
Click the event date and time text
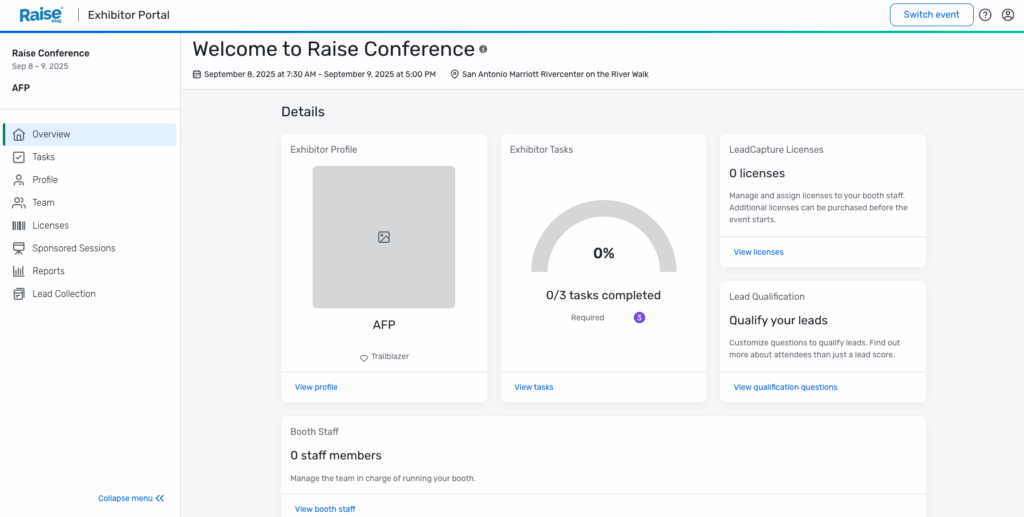[320, 74]
